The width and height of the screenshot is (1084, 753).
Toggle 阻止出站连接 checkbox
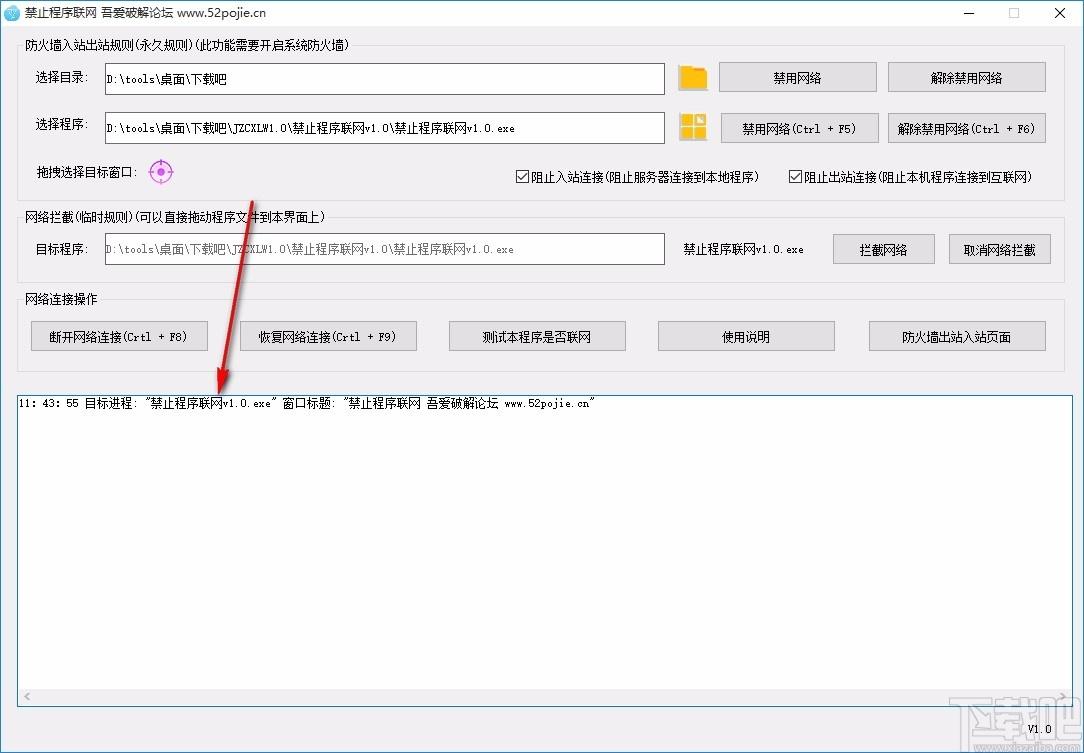tap(795, 177)
